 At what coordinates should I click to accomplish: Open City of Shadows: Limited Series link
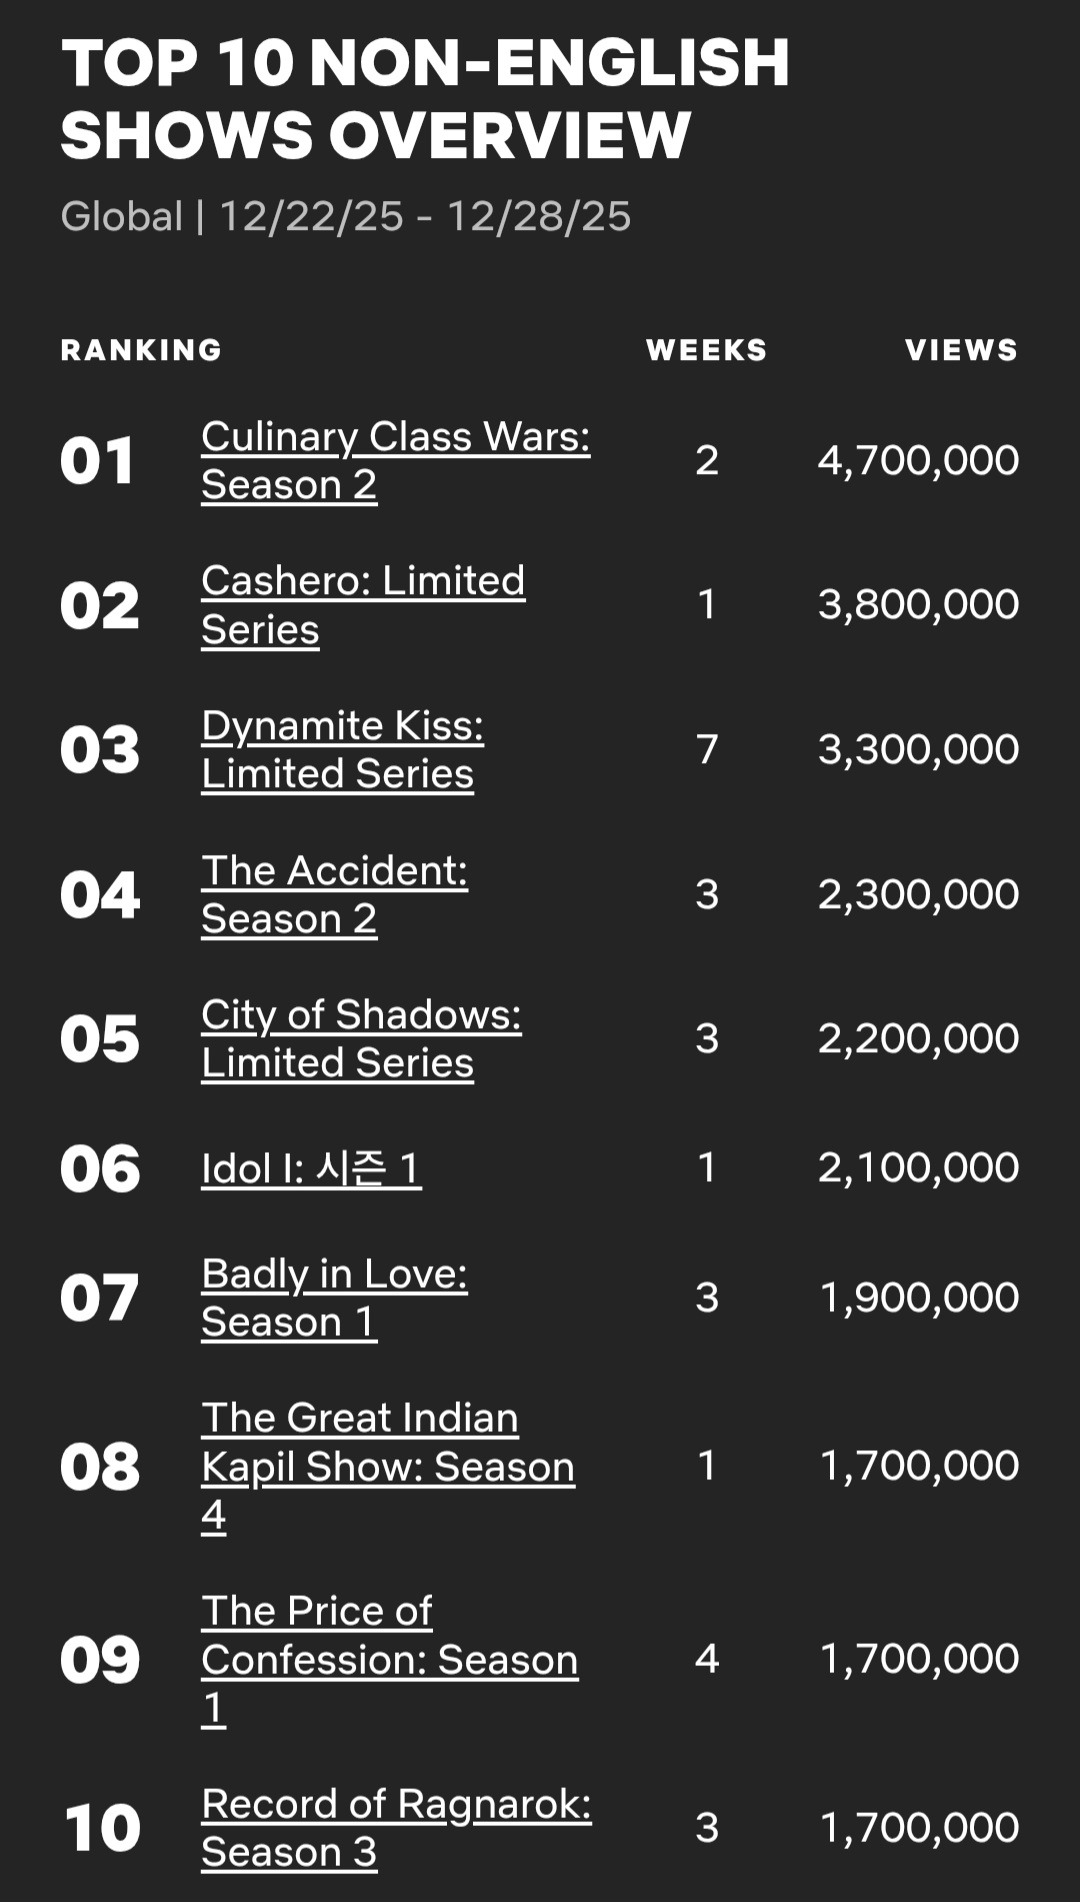pyautogui.click(x=361, y=1039)
